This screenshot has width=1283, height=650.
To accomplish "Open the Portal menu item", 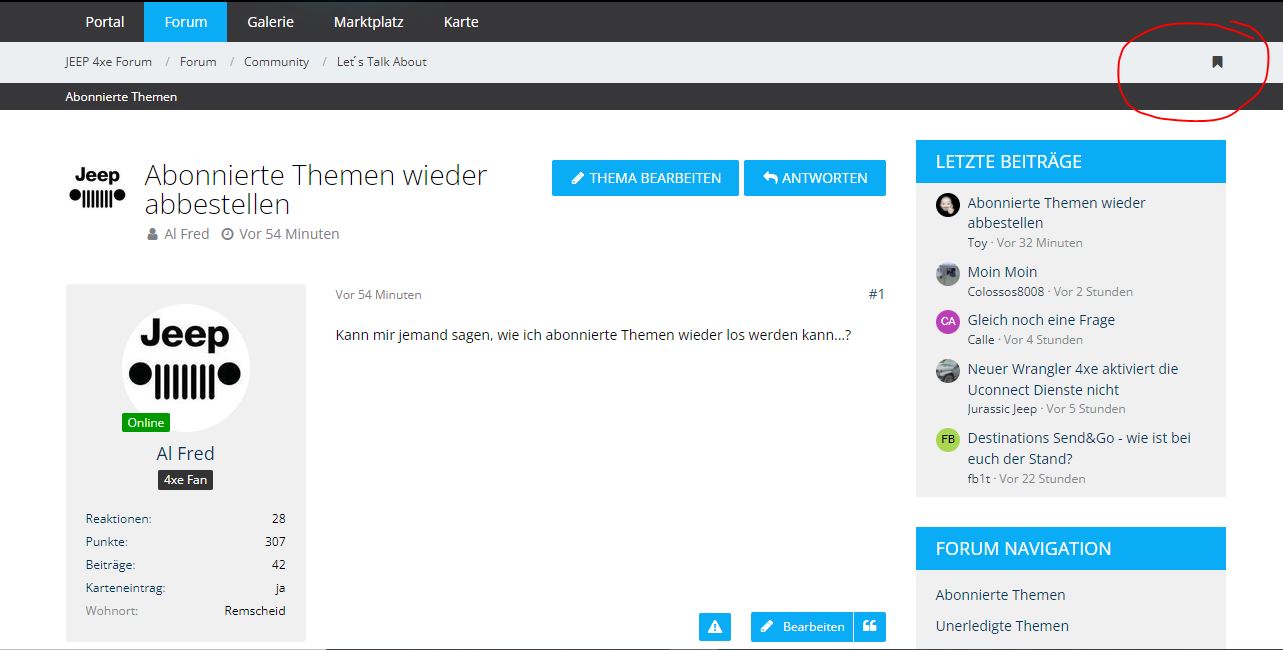I will point(105,22).
